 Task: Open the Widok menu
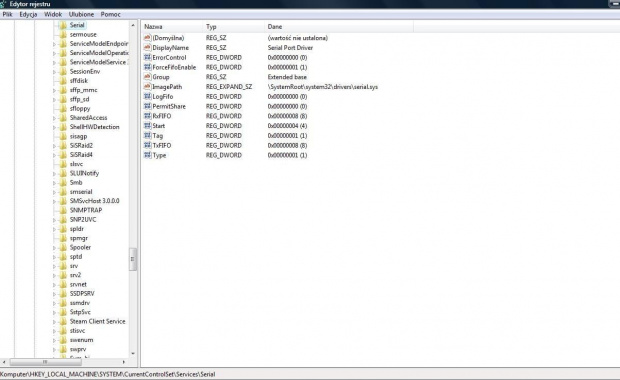click(x=53, y=14)
